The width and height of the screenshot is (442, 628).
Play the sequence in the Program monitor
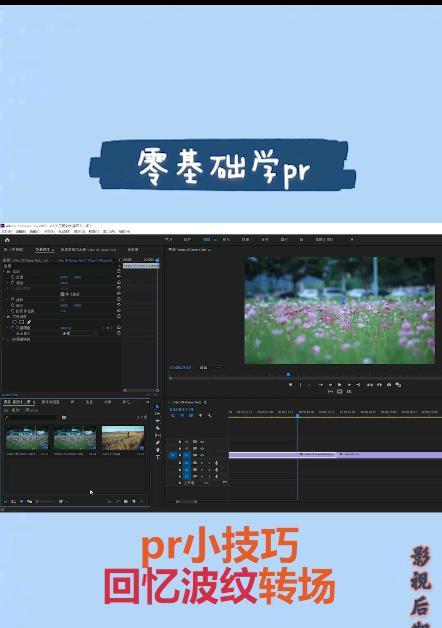pyautogui.click(x=340, y=385)
